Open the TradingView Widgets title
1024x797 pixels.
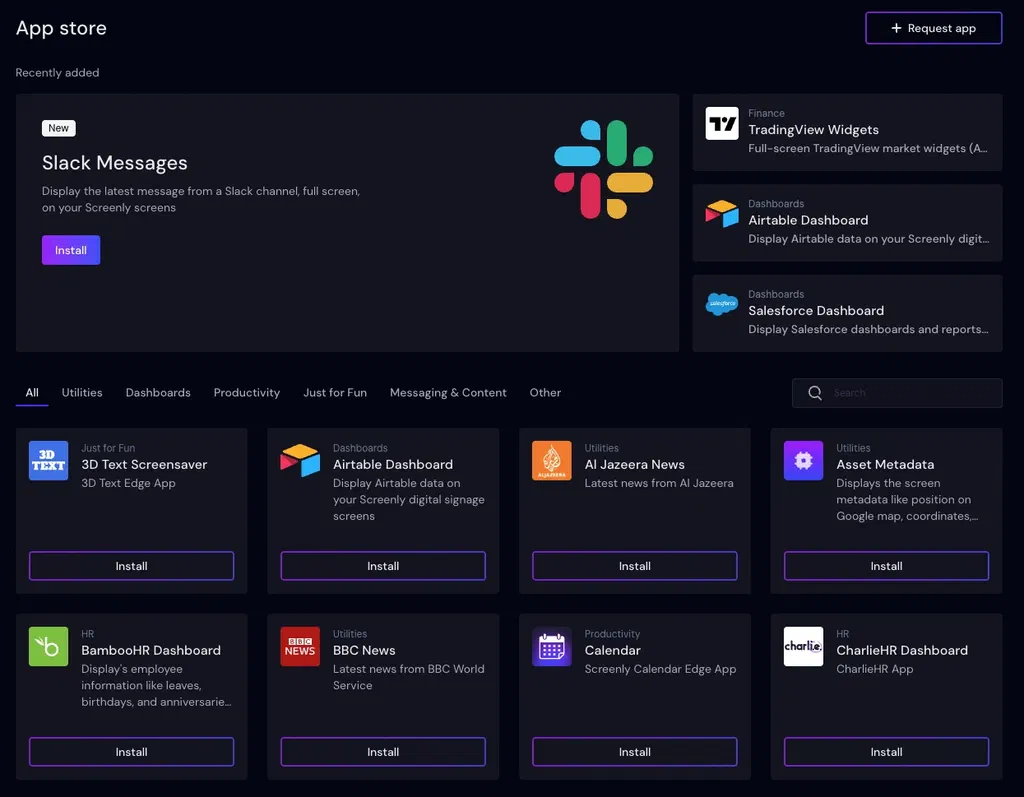pyautogui.click(x=813, y=129)
